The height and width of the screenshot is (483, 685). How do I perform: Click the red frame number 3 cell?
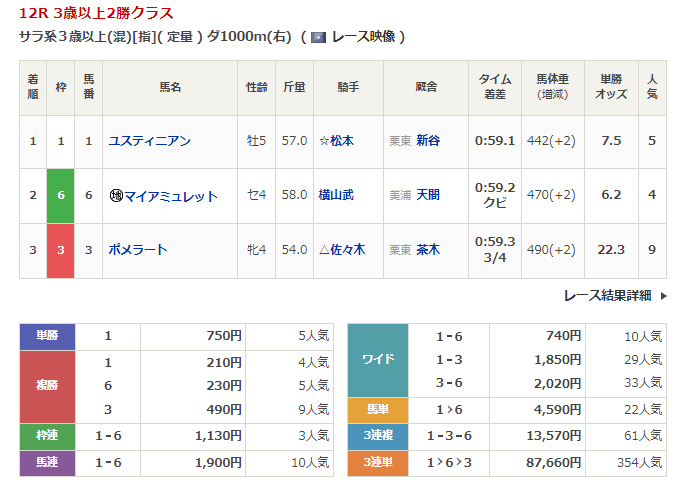pos(61,250)
